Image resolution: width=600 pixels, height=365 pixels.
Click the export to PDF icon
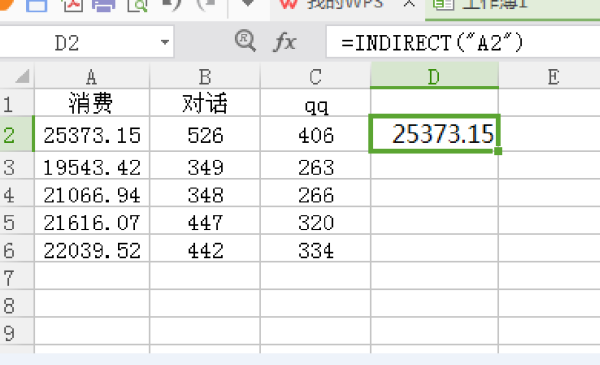pos(73,5)
